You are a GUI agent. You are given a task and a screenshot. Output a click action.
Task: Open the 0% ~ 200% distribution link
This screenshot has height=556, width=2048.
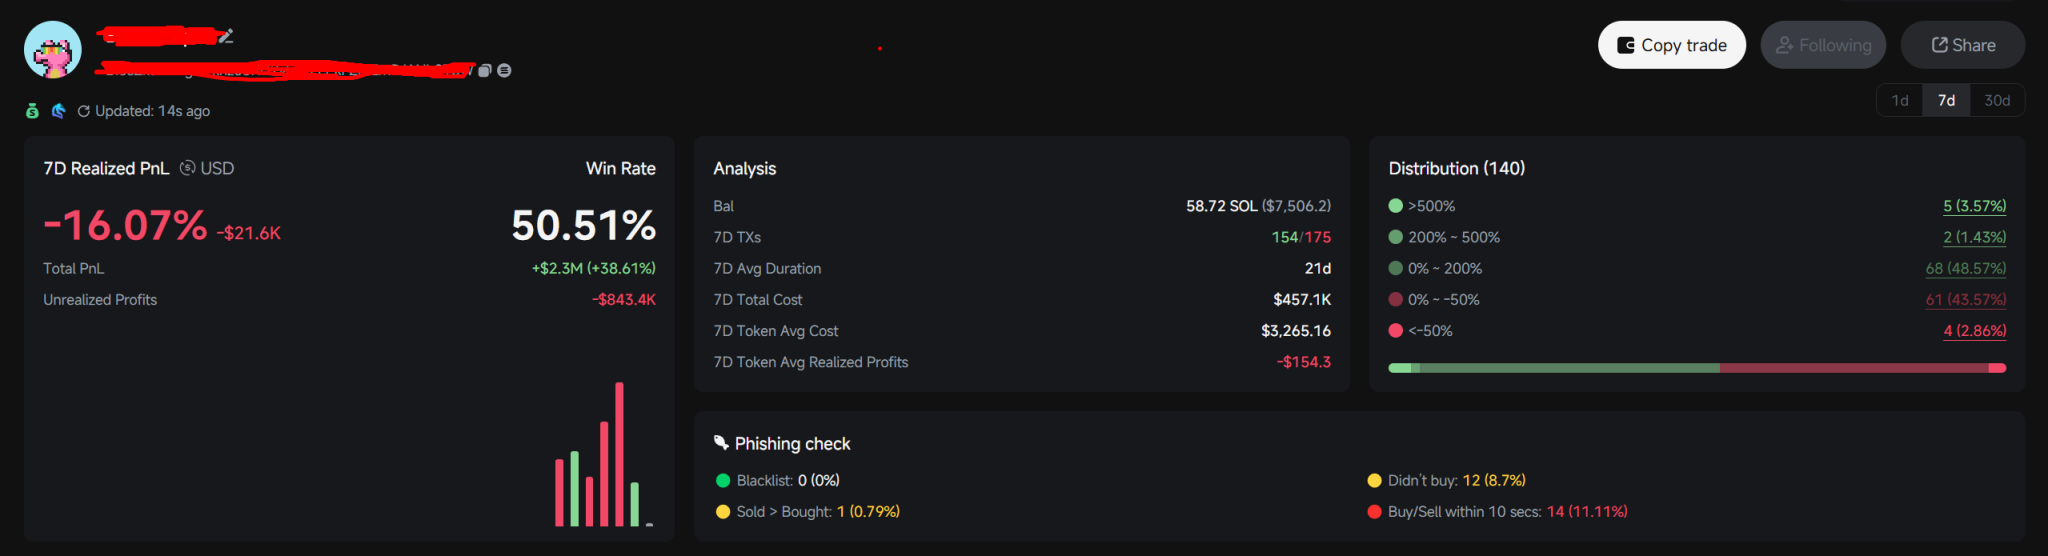pyautogui.click(x=1965, y=268)
